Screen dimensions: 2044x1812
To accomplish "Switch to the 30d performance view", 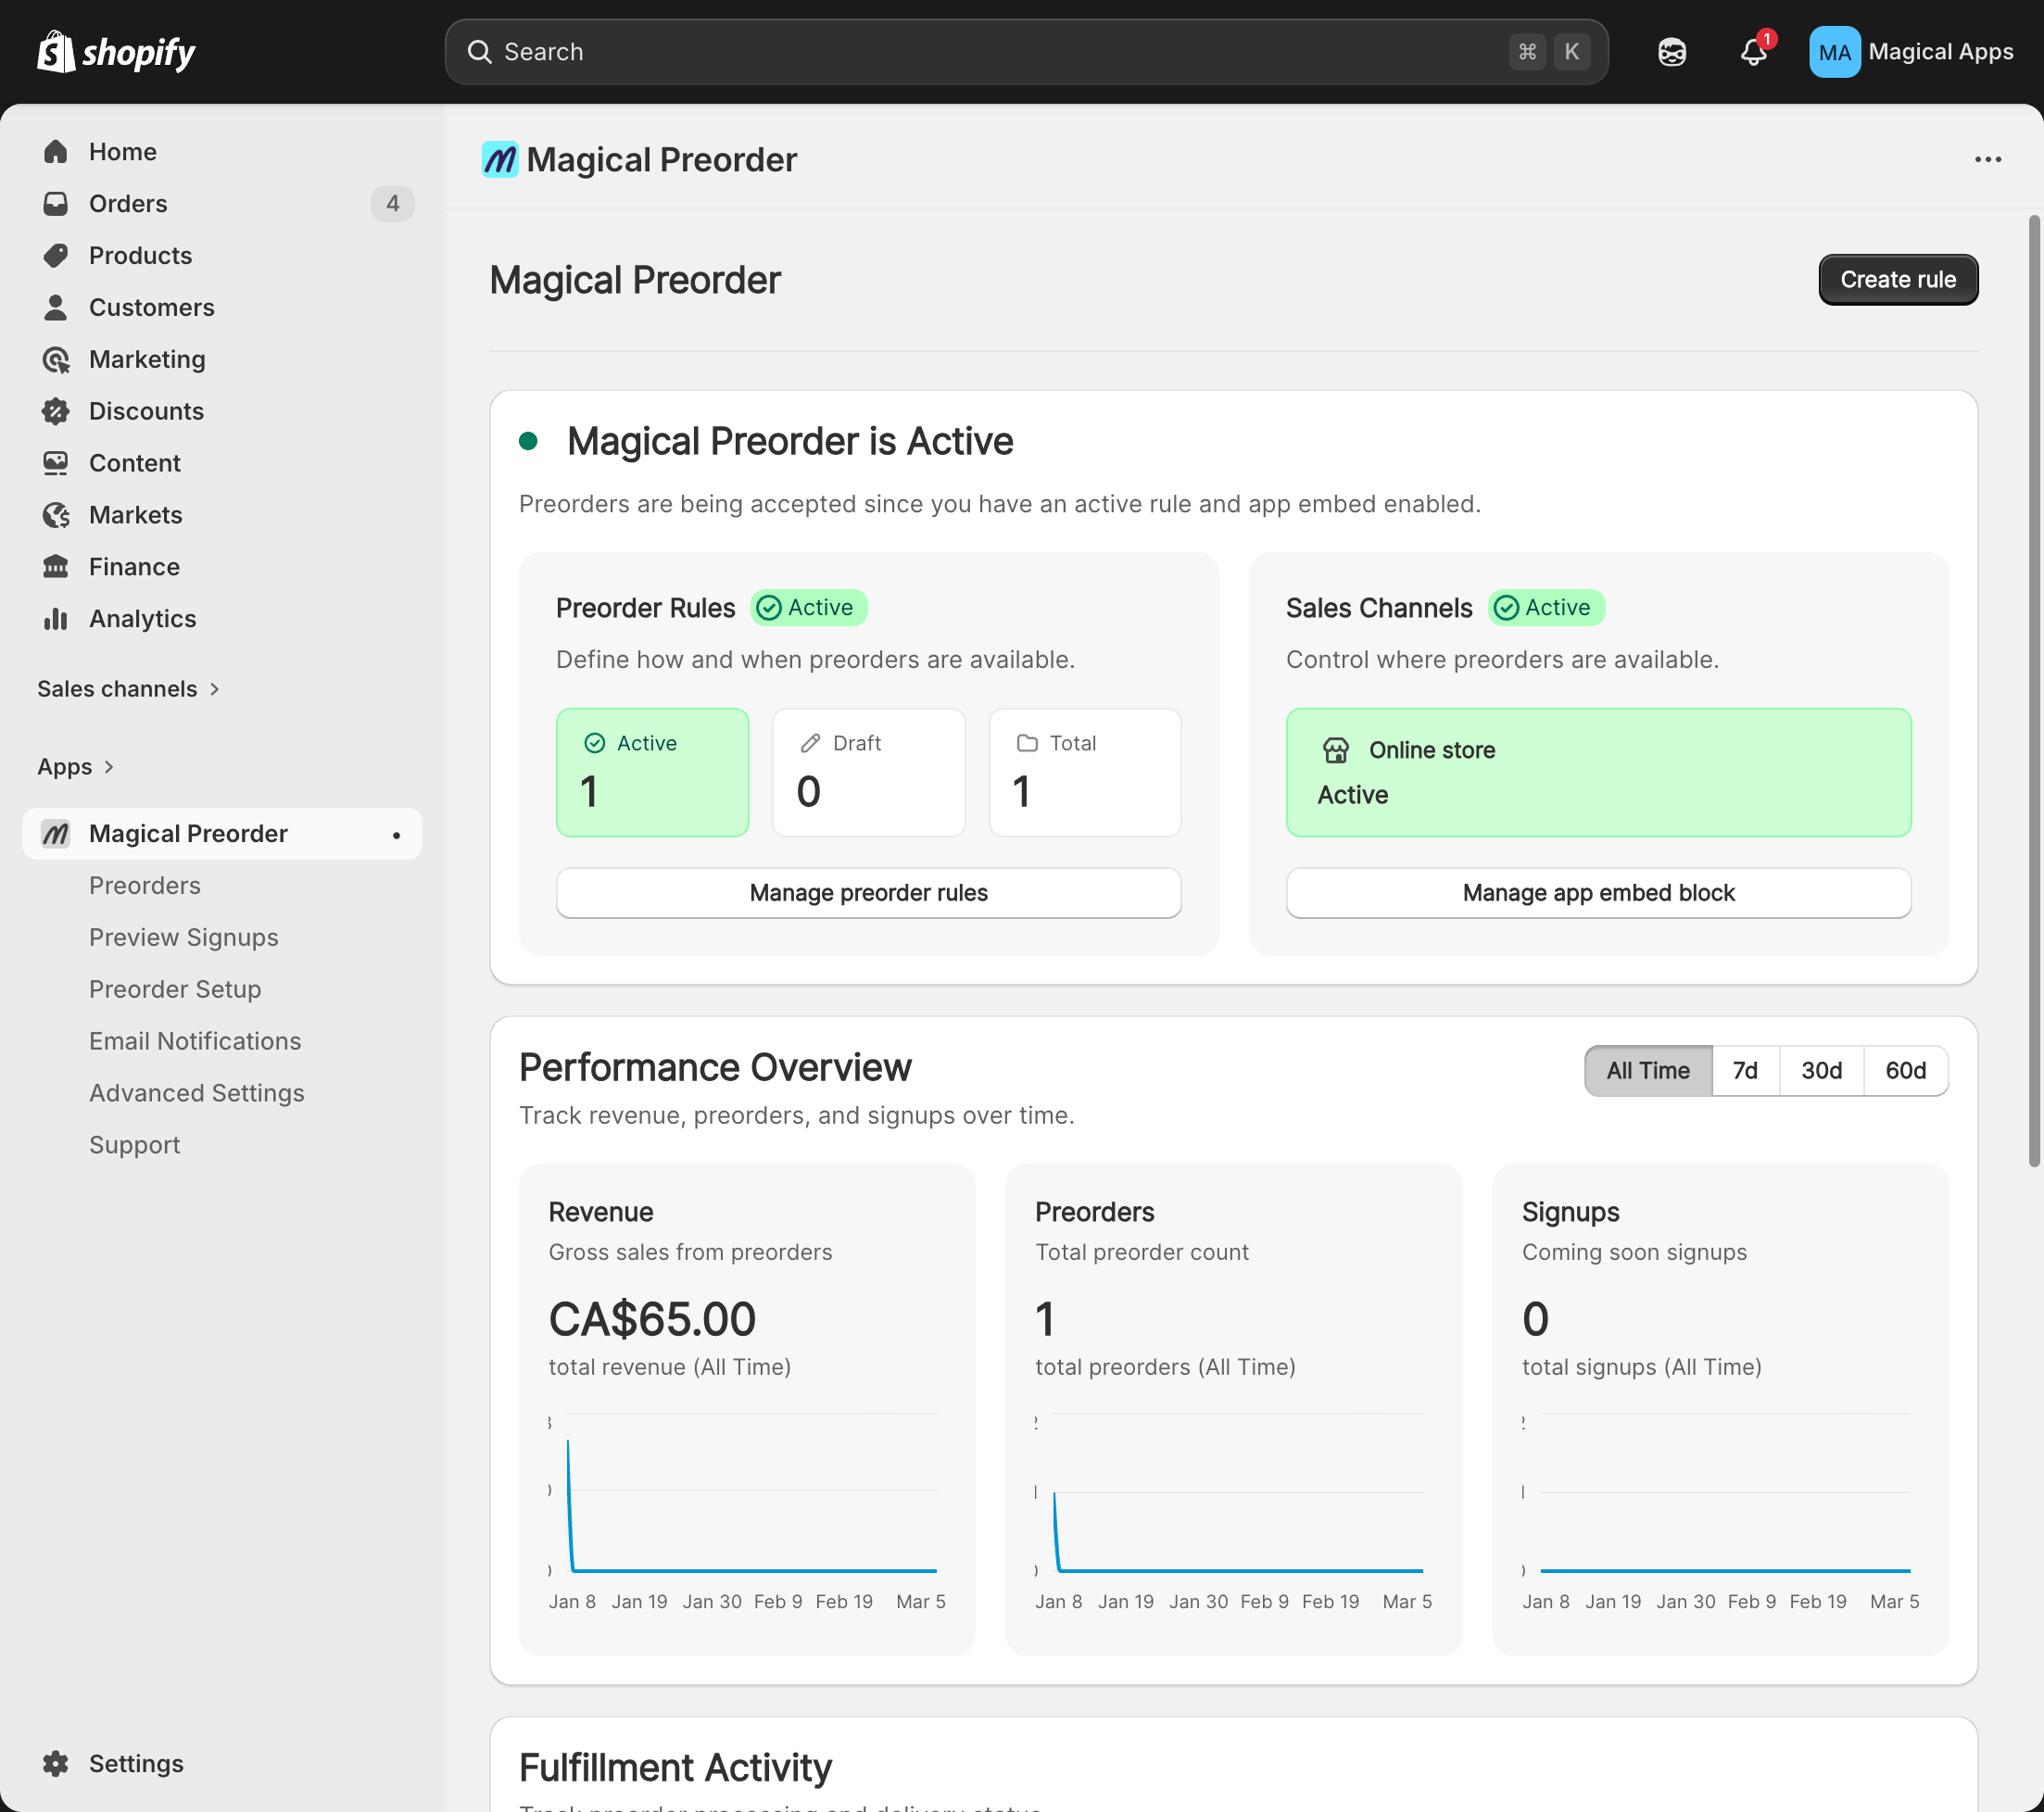I will pos(1821,1070).
